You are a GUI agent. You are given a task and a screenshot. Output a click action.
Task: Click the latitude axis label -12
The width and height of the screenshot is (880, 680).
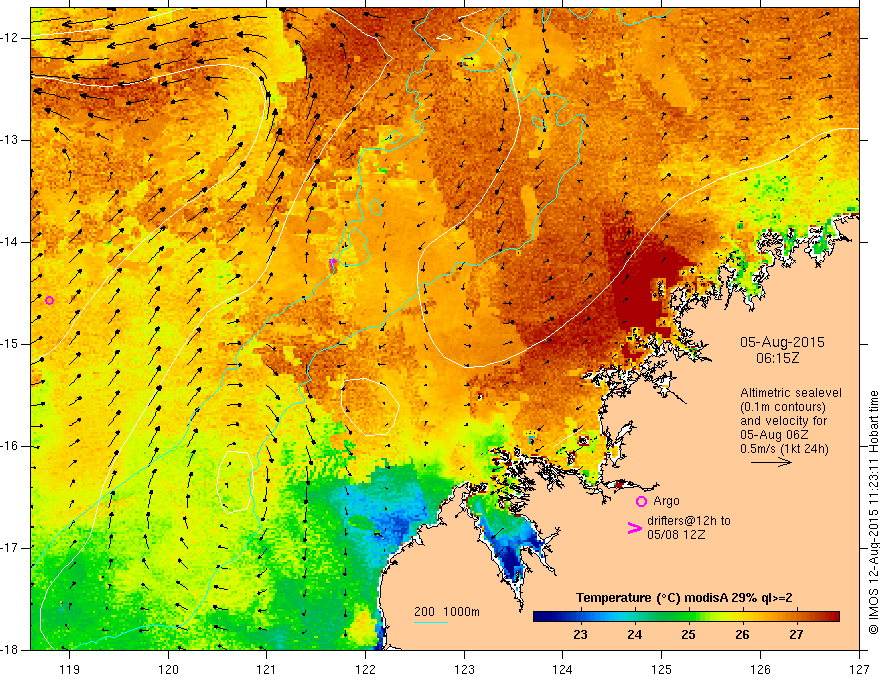10,38
